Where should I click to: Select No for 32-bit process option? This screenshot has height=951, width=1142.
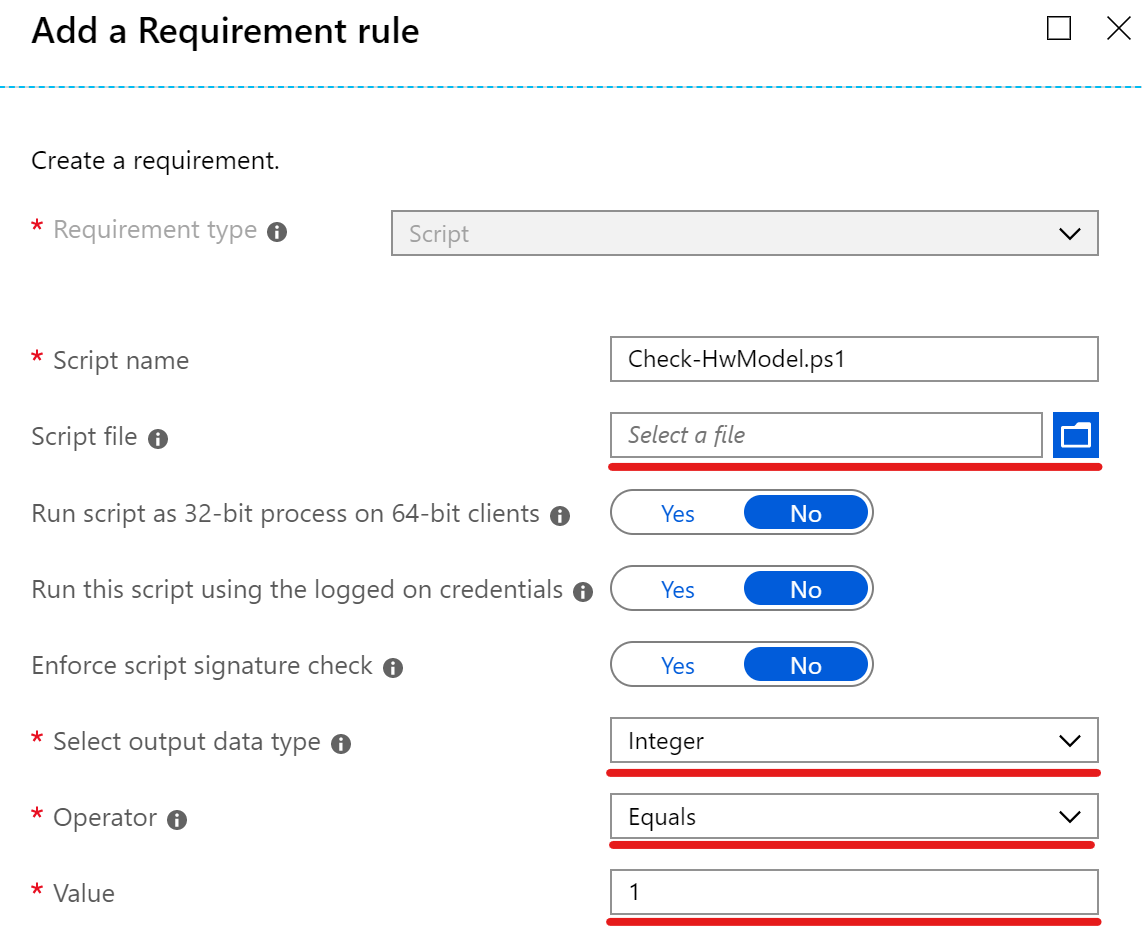tap(805, 514)
